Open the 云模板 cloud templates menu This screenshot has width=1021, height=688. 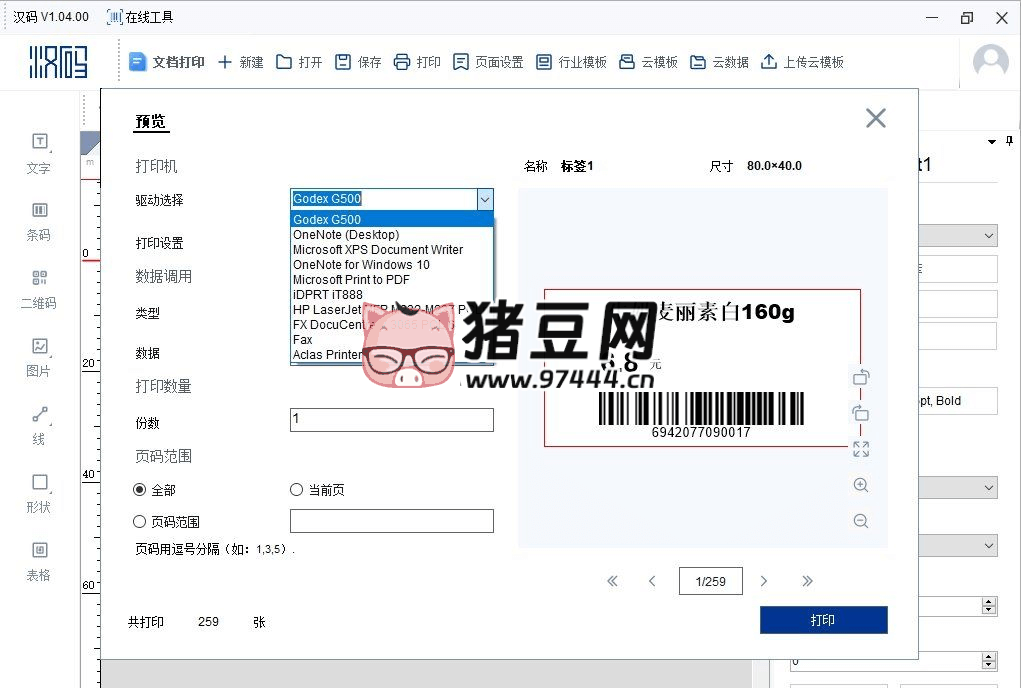[648, 60]
